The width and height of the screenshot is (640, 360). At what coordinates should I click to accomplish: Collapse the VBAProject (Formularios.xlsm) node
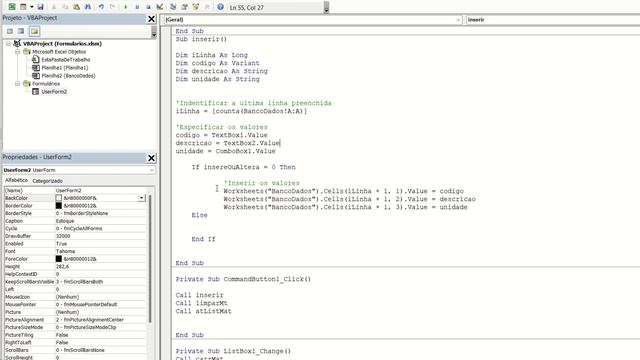point(8,44)
